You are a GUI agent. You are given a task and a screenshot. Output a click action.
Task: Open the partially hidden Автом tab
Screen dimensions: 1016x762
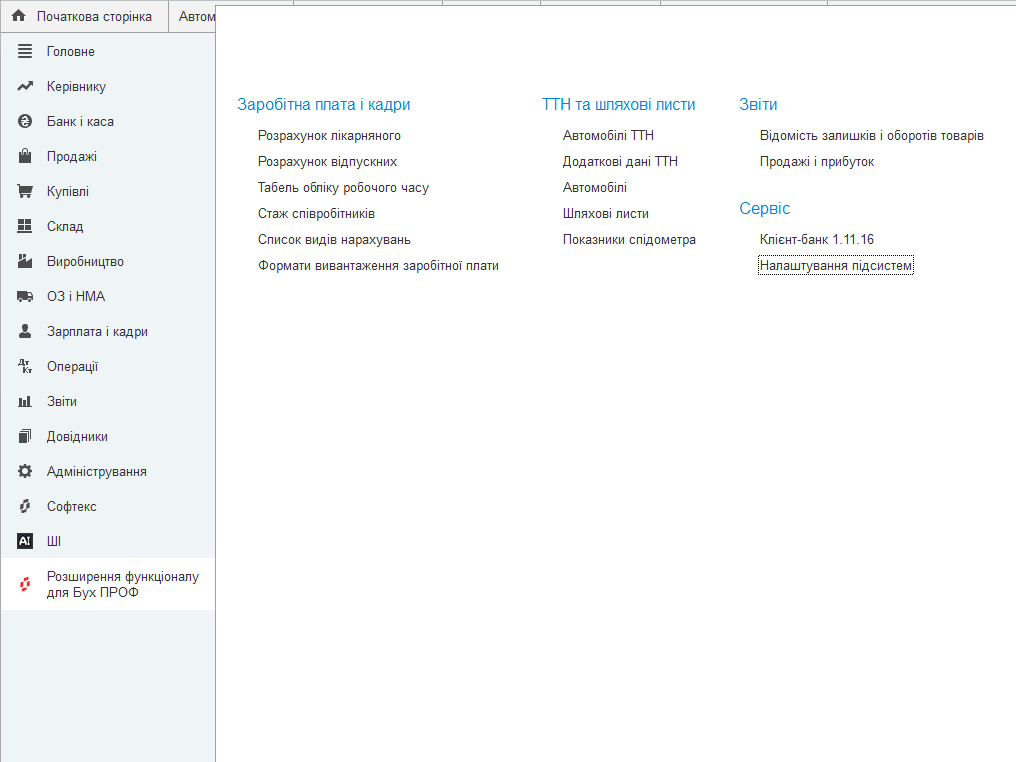pyautogui.click(x=192, y=16)
